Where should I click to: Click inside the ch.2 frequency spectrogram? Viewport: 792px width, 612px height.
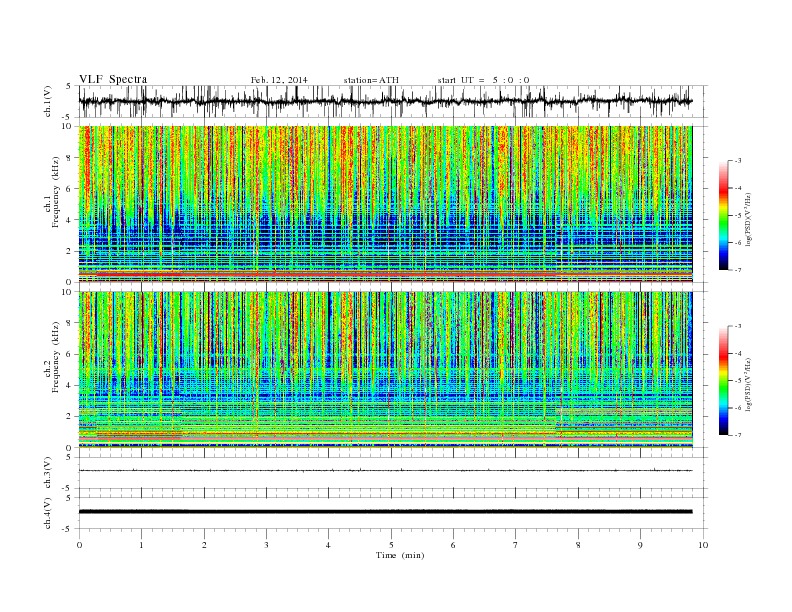tap(385, 370)
